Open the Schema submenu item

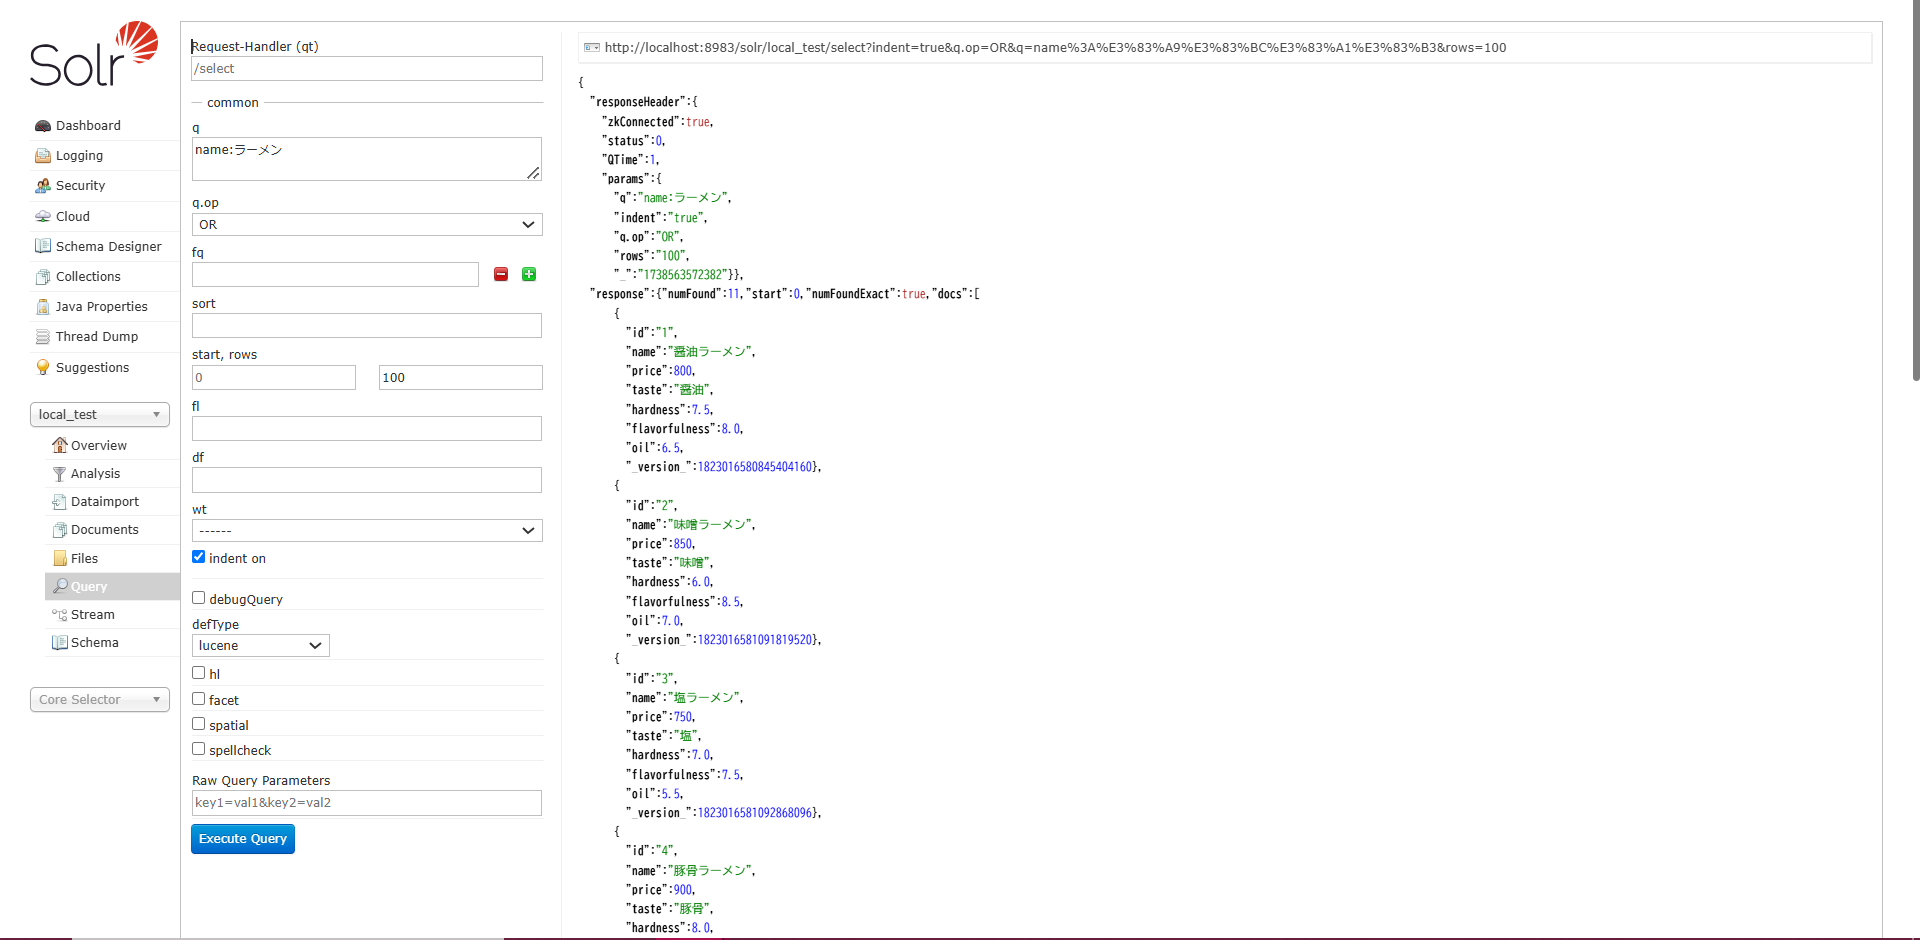[95, 643]
